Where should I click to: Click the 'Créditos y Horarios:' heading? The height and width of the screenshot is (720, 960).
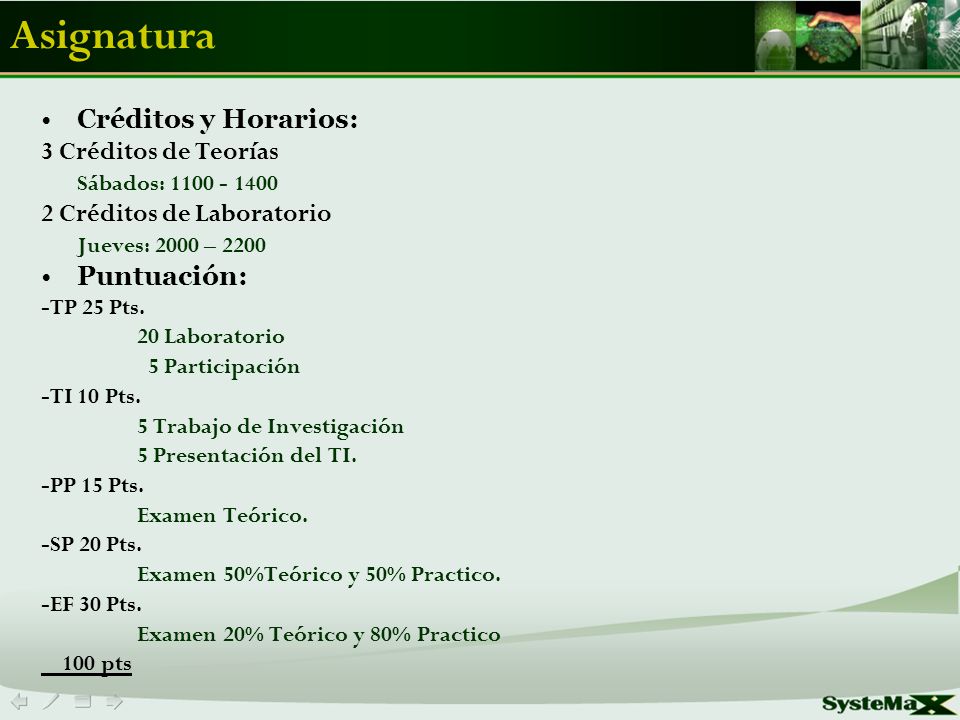click(x=217, y=119)
